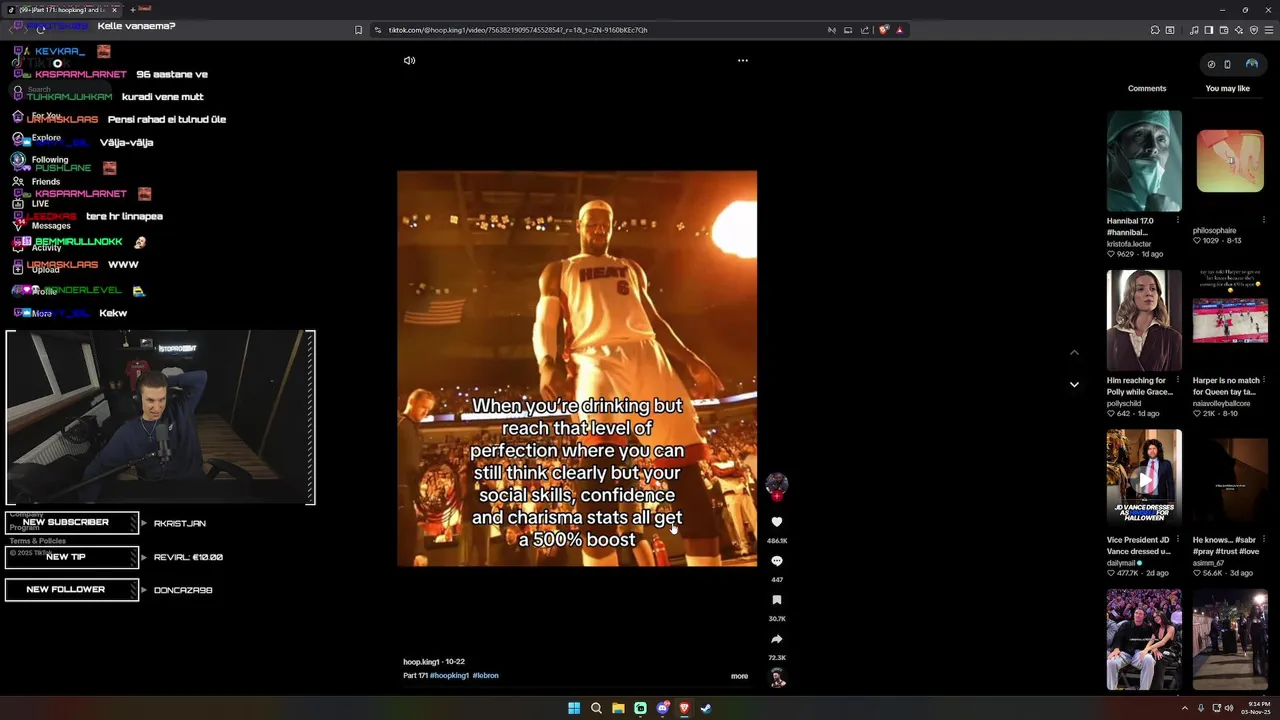Viewport: 1280px width, 720px height.
Task: Open the video three-dots options menu
Action: coord(742,61)
